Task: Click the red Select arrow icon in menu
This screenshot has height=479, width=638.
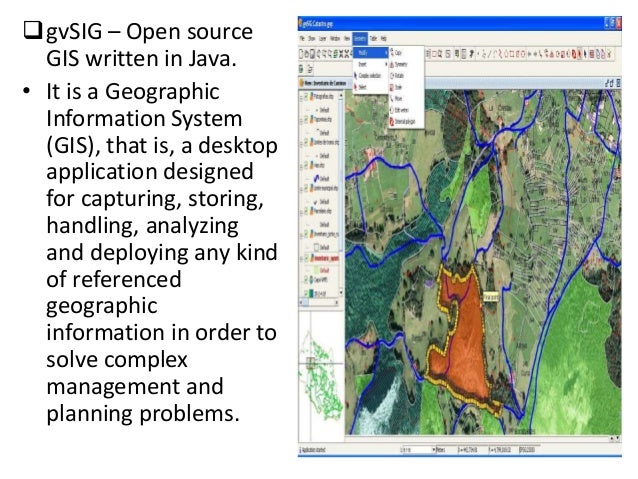Action: (x=356, y=87)
